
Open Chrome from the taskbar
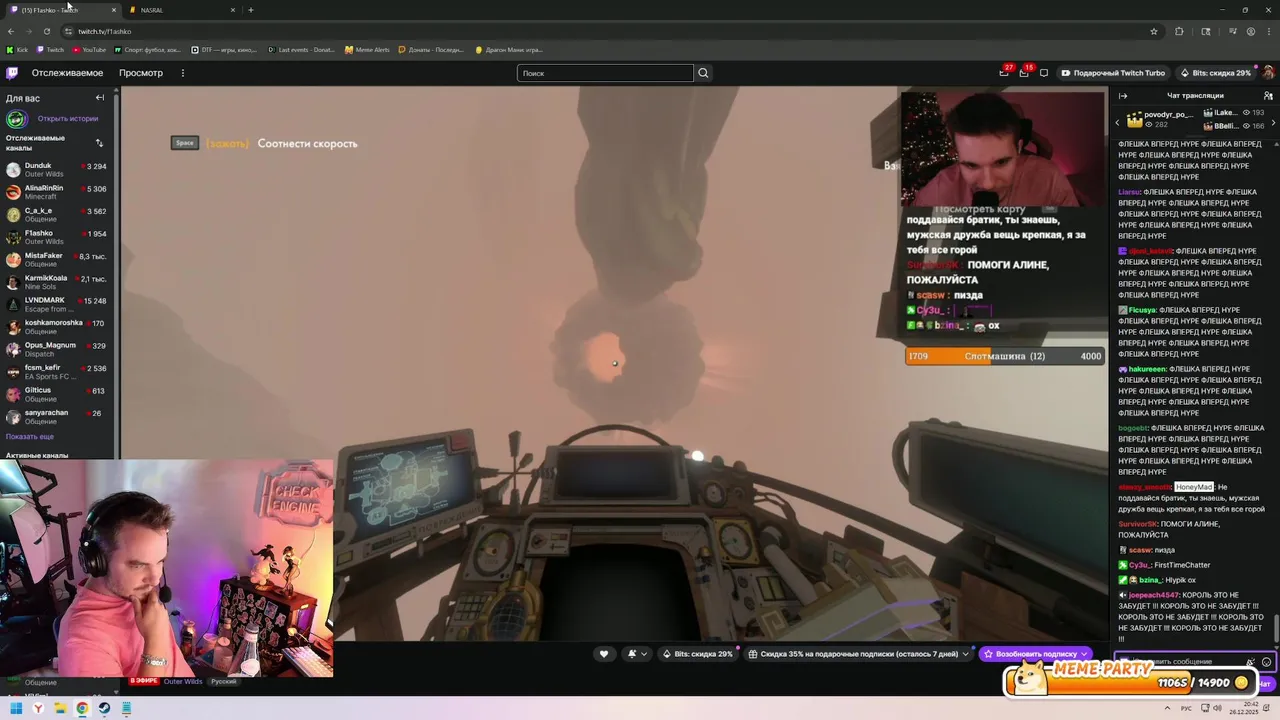coord(82,708)
